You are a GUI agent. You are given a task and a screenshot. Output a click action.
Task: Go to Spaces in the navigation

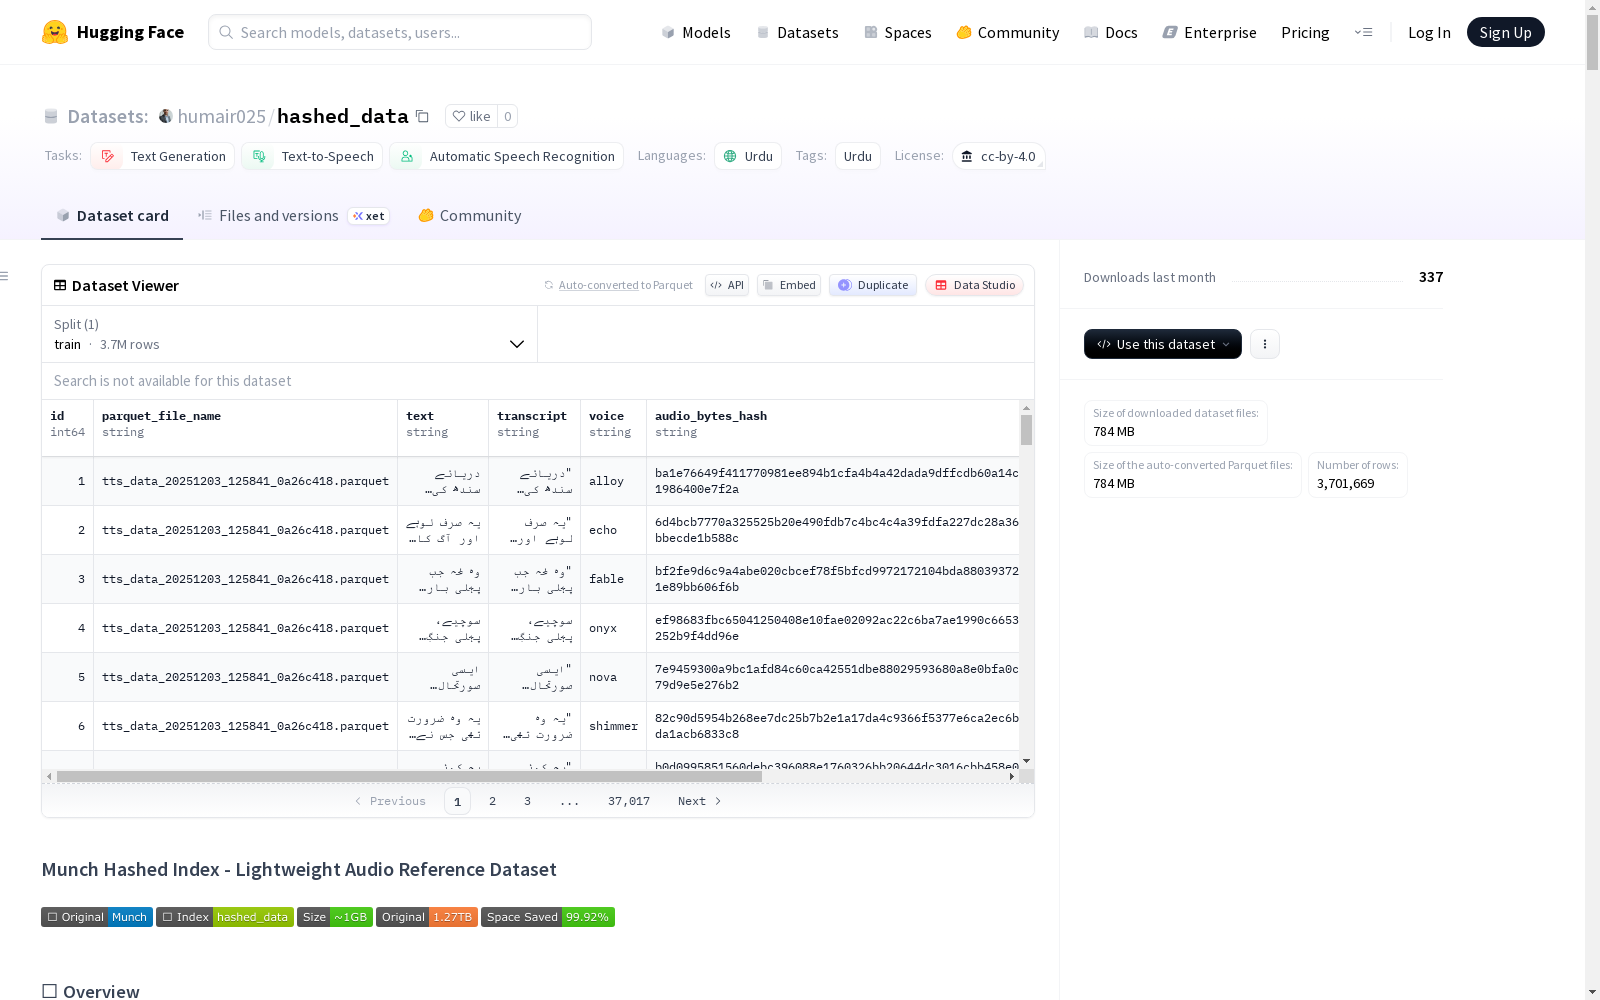click(x=898, y=33)
